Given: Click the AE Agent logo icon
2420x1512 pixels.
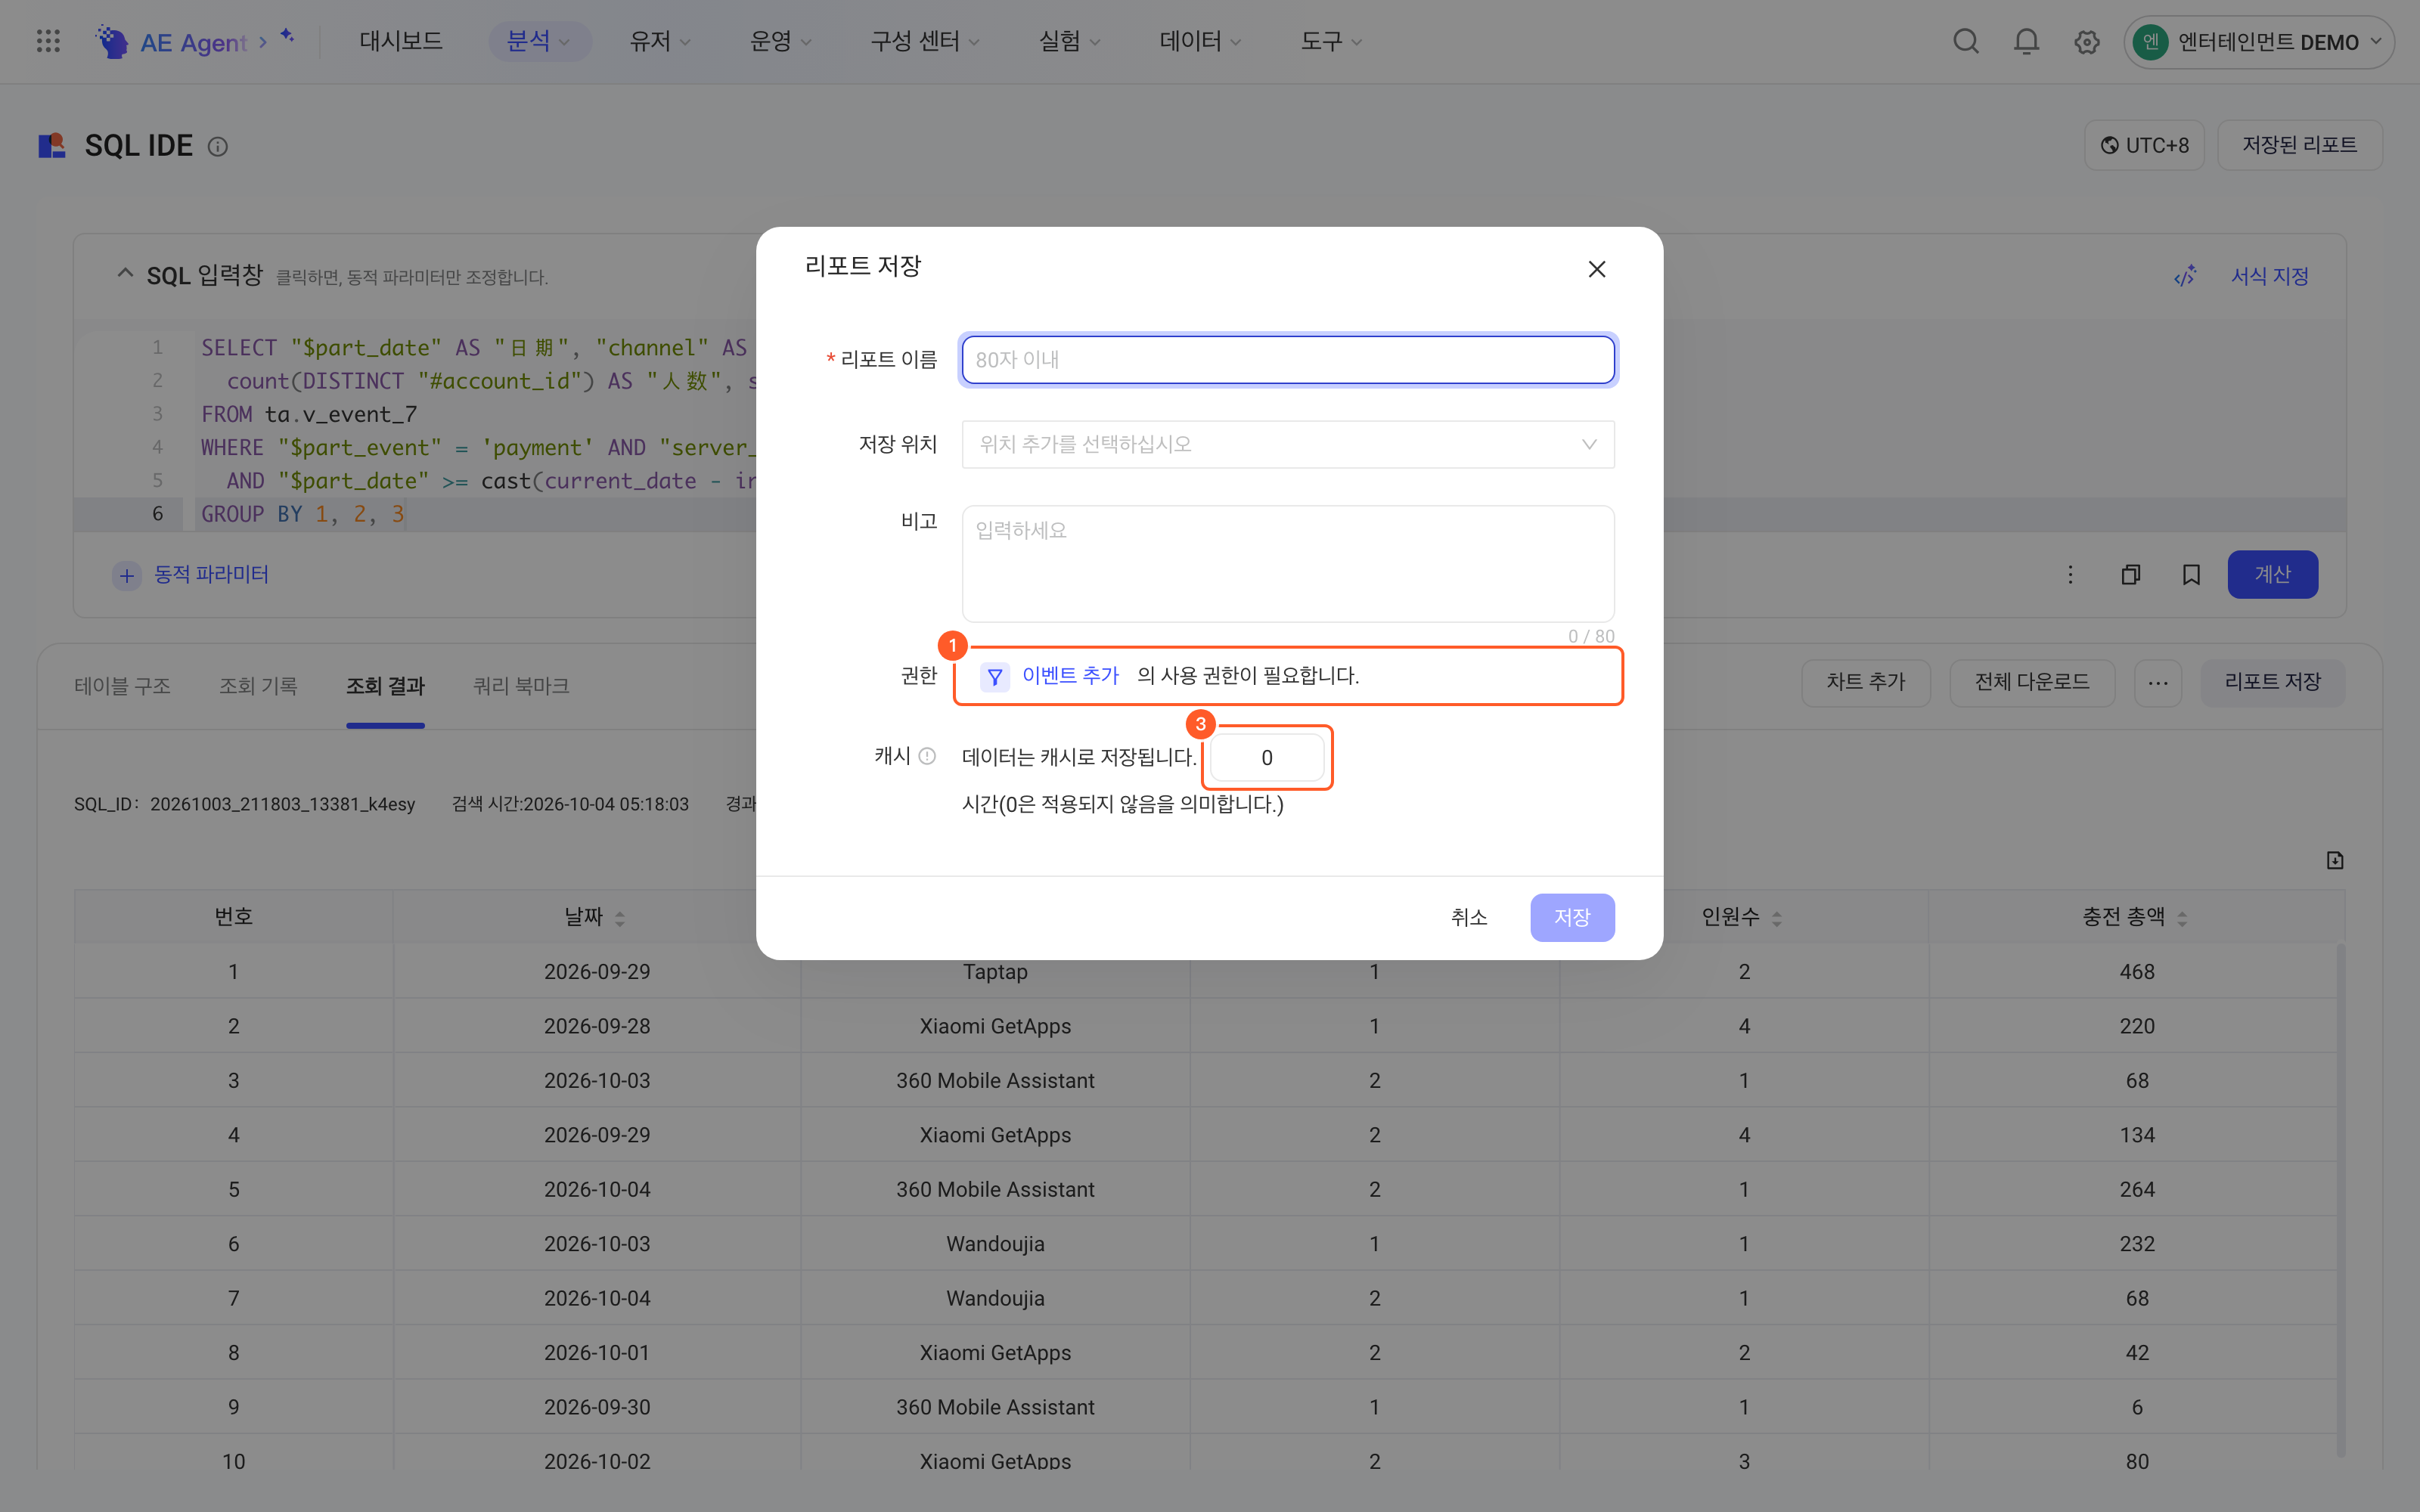Looking at the screenshot, I should (113, 41).
